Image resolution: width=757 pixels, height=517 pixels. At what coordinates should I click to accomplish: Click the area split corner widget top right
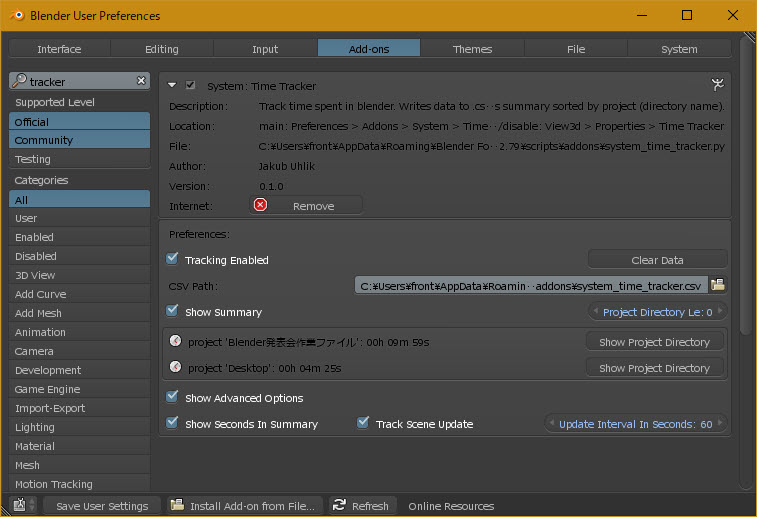pyautogui.click(x=750, y=37)
